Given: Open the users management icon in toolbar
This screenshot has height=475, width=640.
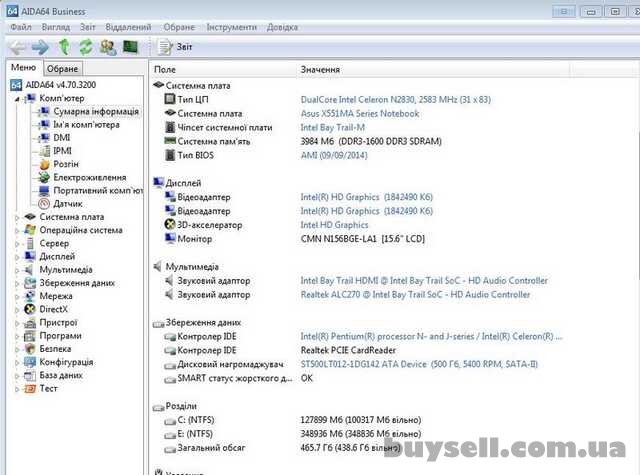Looking at the screenshot, I should point(108,47).
